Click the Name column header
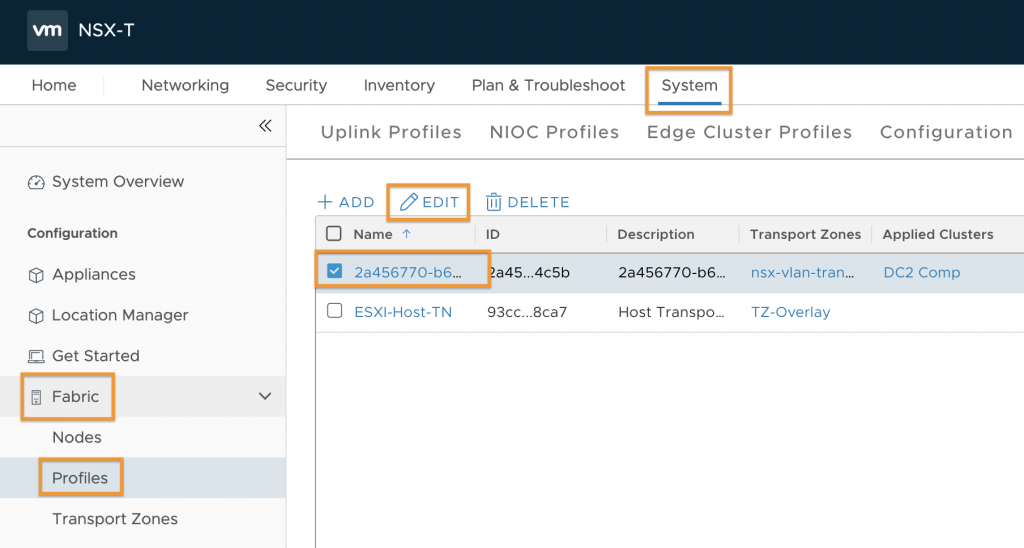 tap(373, 234)
